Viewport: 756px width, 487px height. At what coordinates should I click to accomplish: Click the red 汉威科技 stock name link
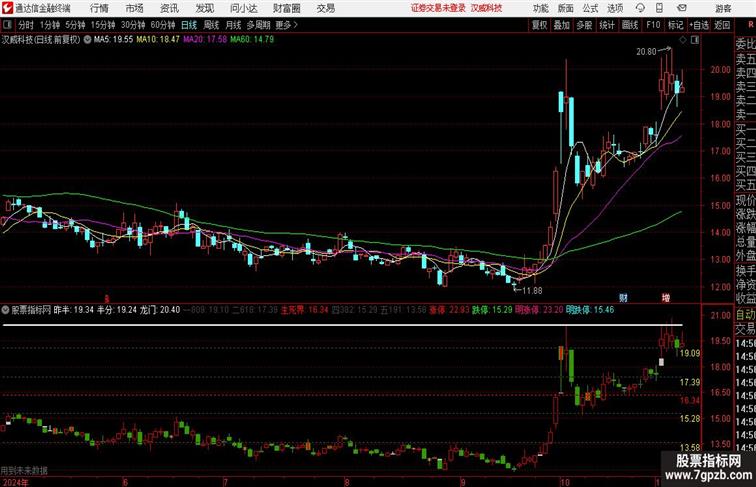[486, 8]
